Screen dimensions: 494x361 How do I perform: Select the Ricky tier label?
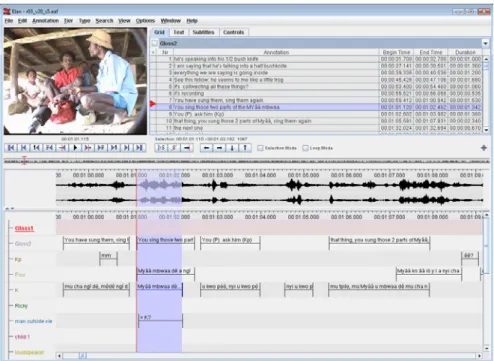click(21, 306)
